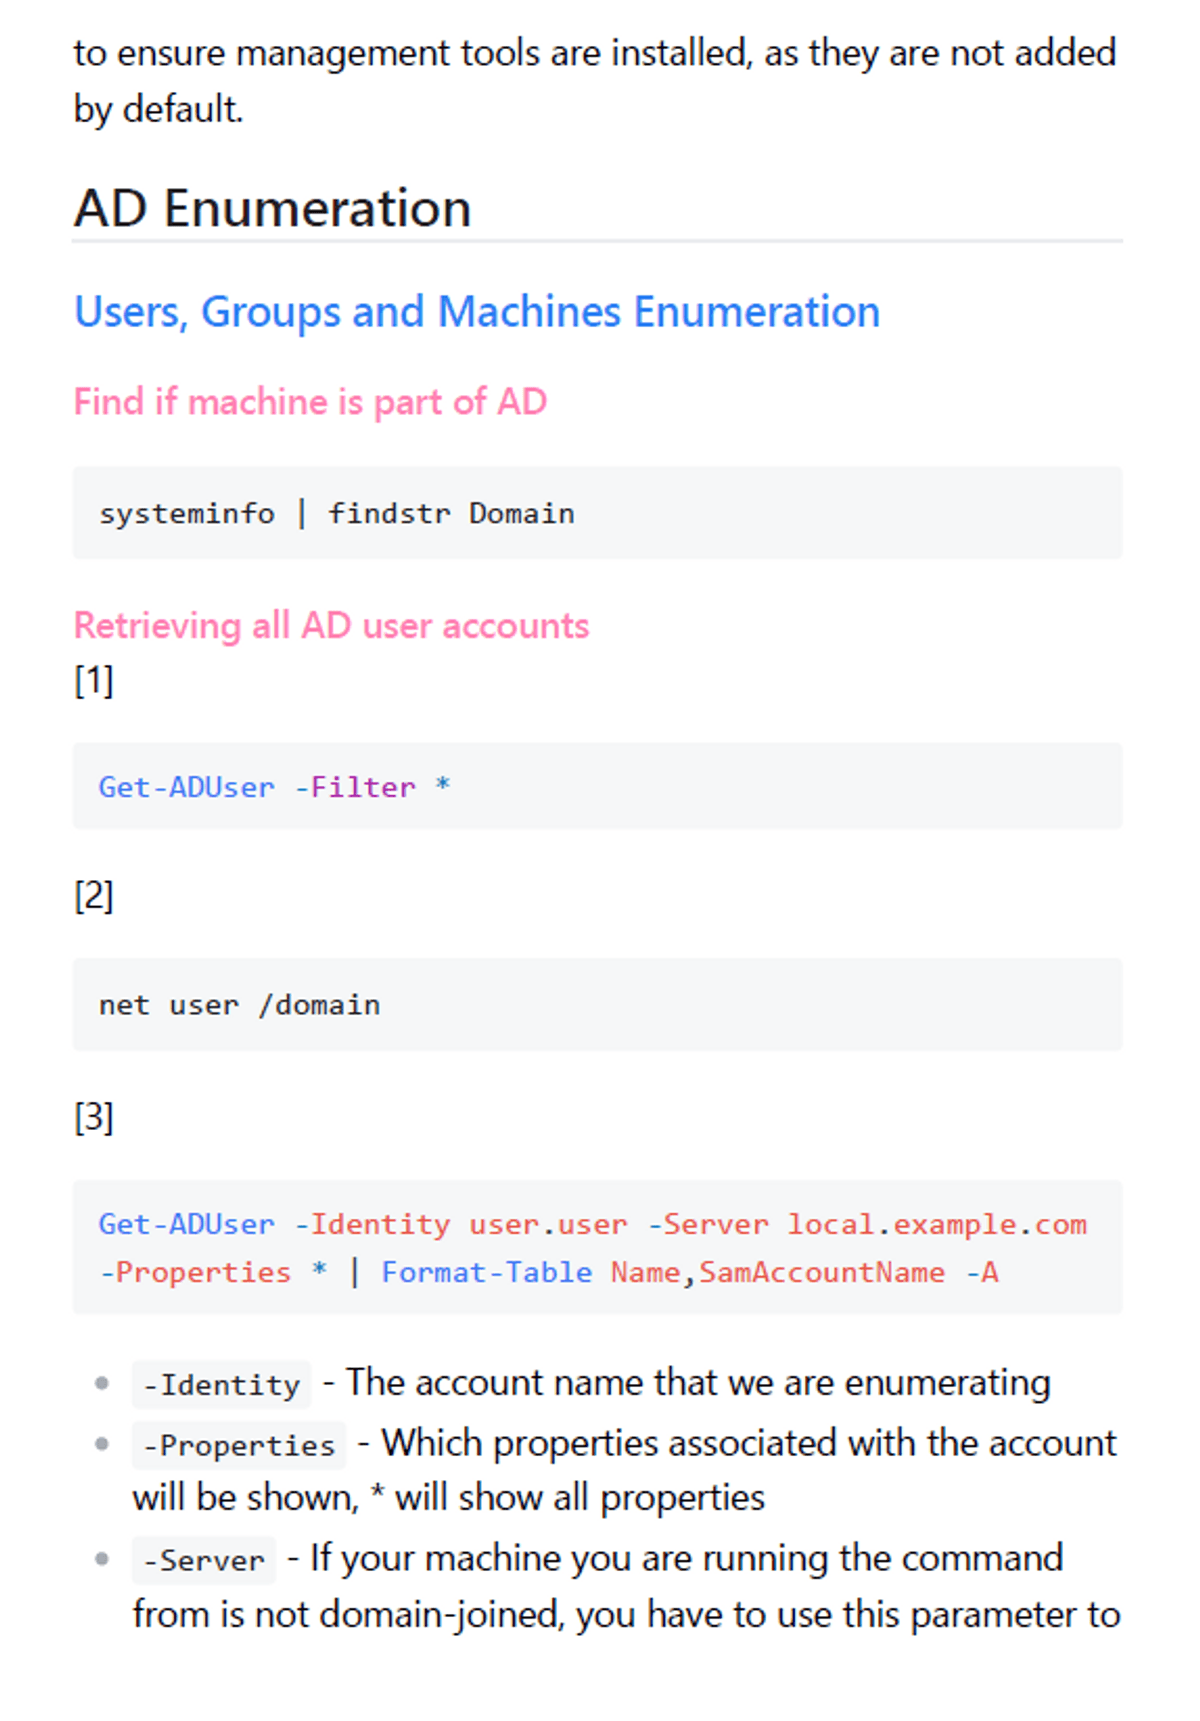Click 'Format-Table' in the Get-ADUser command
The width and height of the screenshot is (1200, 1721).
coord(486,1272)
